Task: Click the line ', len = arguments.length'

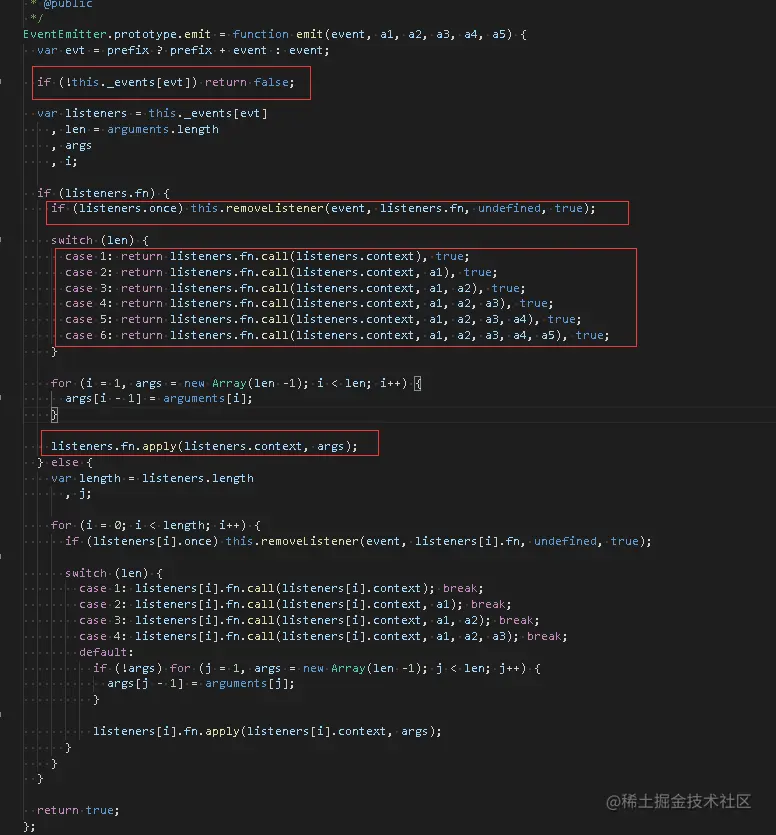Action: (x=135, y=129)
